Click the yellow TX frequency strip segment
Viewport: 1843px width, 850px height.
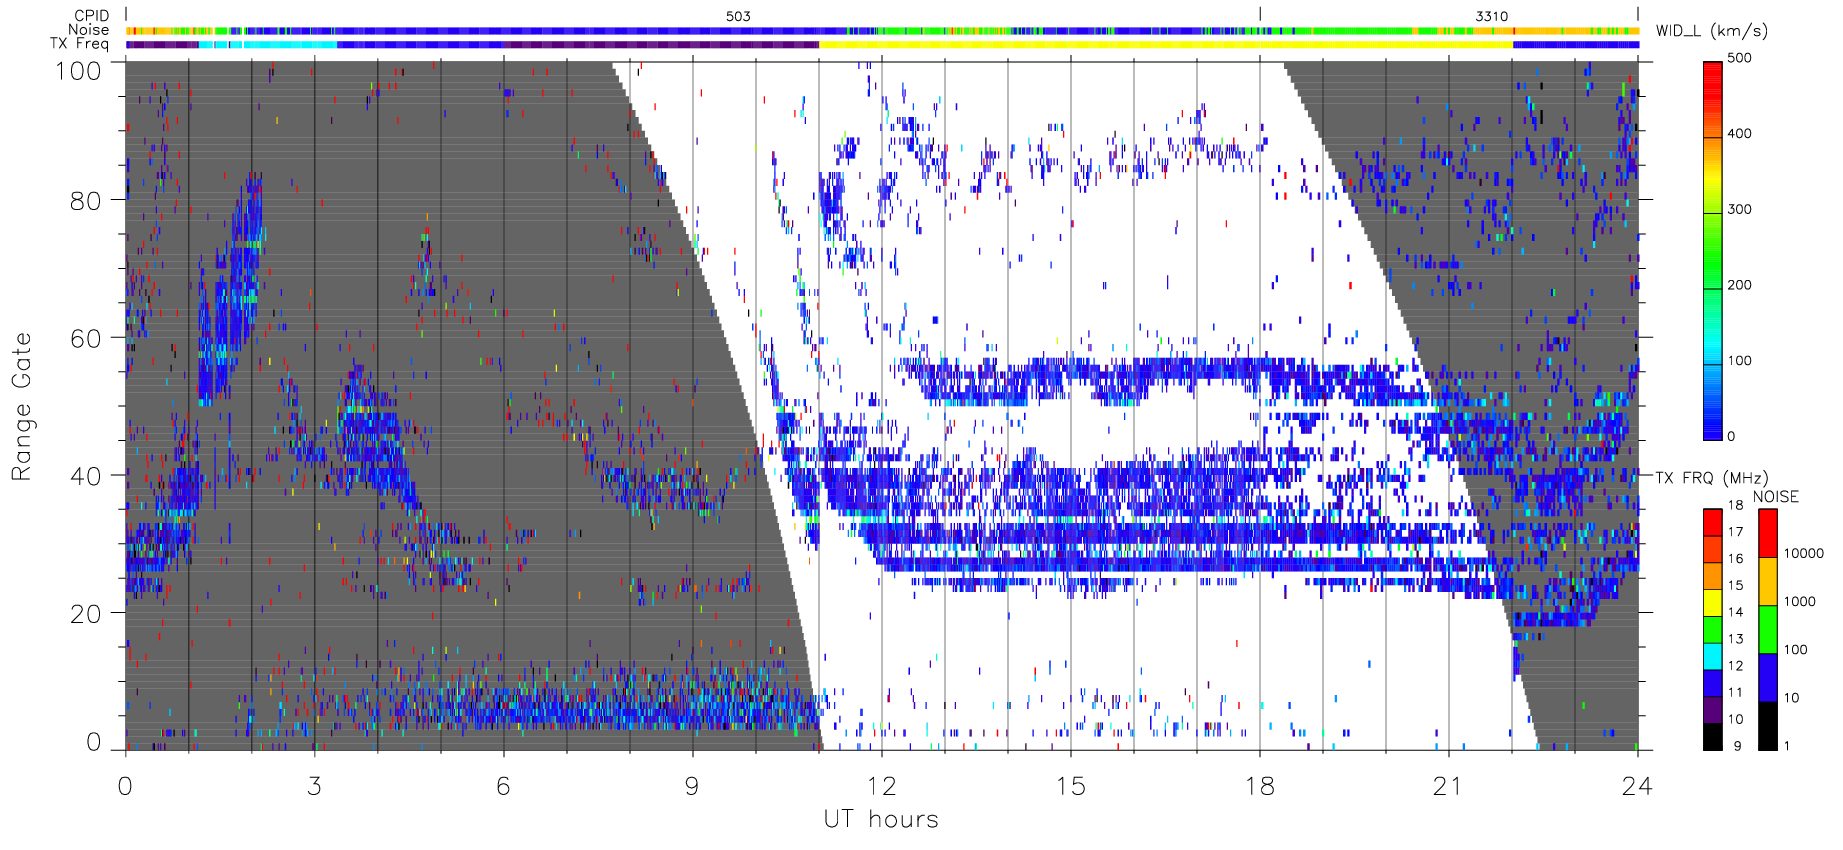pyautogui.click(x=1166, y=44)
